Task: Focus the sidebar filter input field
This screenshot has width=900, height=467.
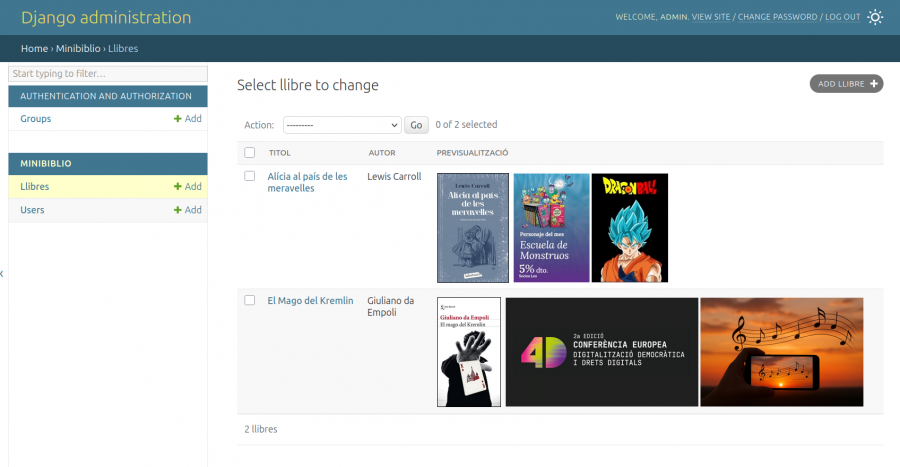Action: [108, 73]
